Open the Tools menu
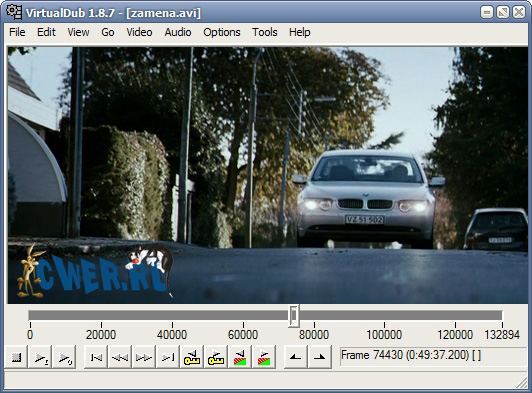 [265, 32]
